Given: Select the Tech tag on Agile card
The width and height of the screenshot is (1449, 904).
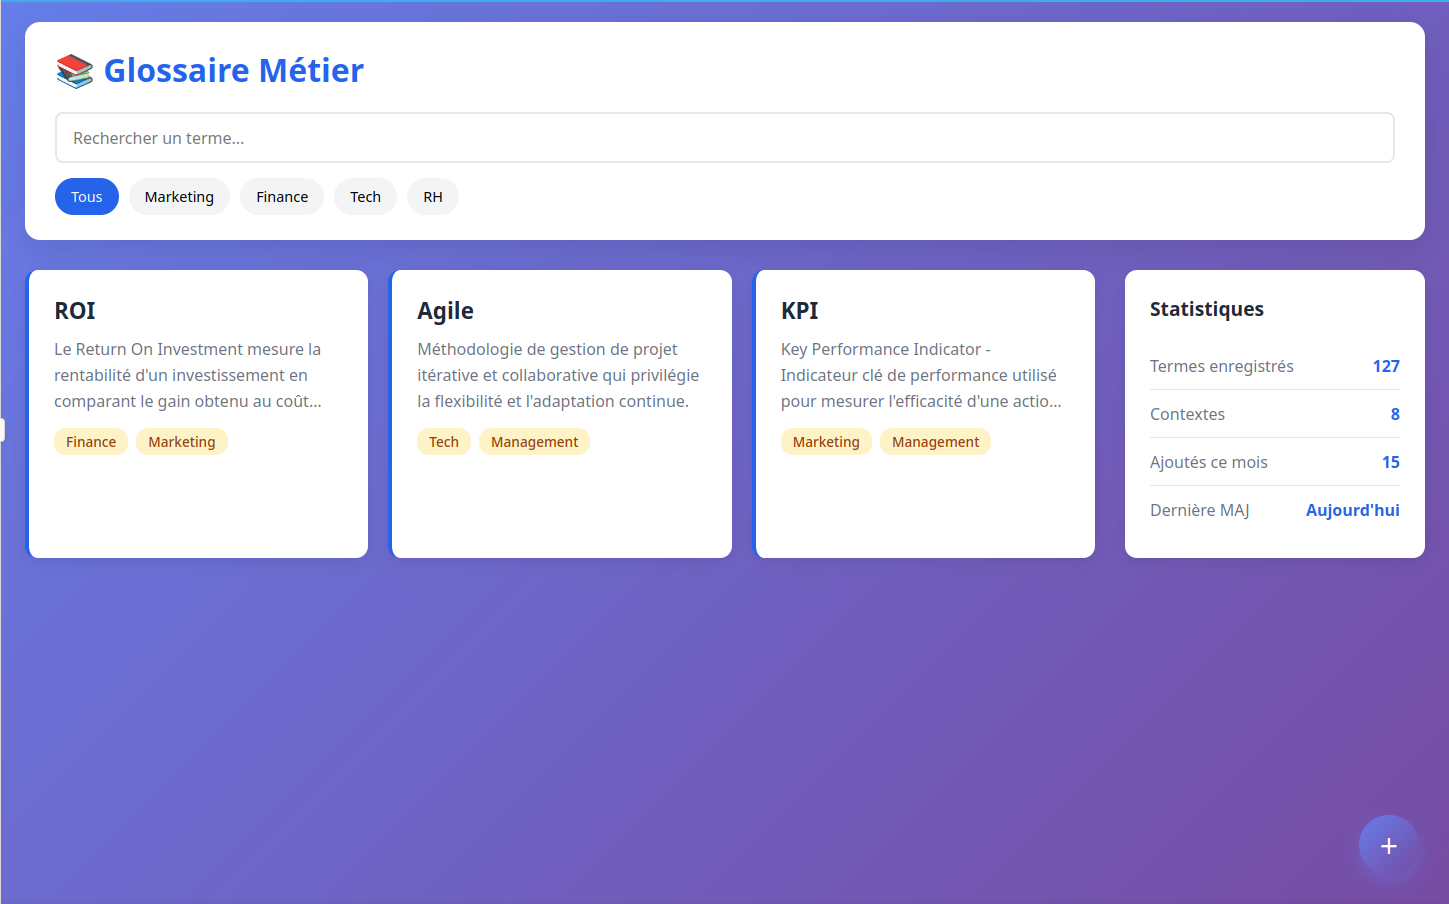Looking at the screenshot, I should 444,442.
